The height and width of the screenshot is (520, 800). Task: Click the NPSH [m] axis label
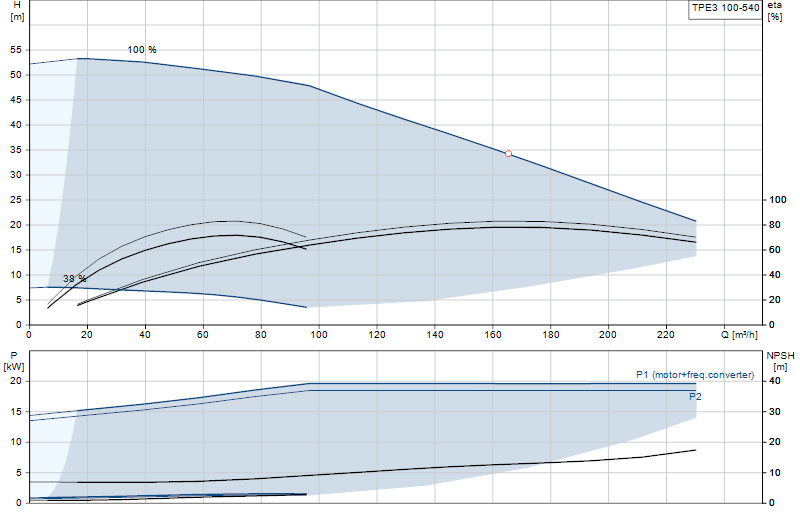pos(780,361)
